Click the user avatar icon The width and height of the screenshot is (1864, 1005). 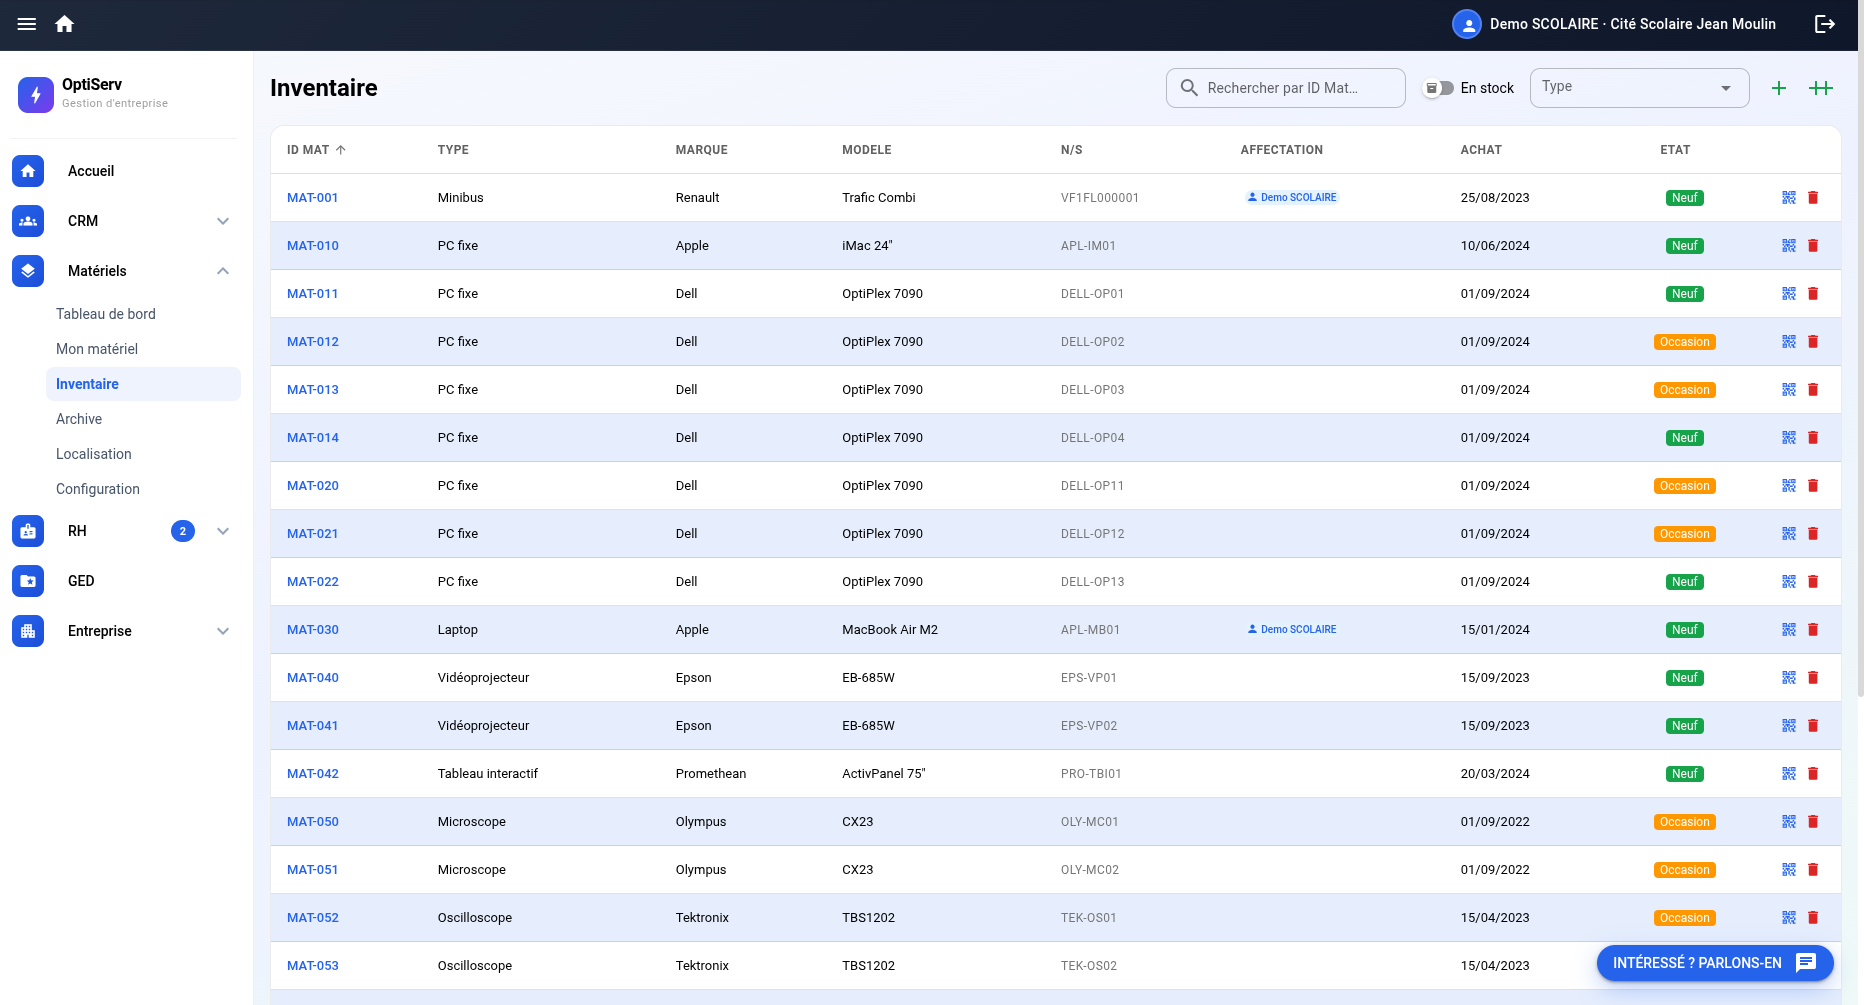coord(1467,24)
